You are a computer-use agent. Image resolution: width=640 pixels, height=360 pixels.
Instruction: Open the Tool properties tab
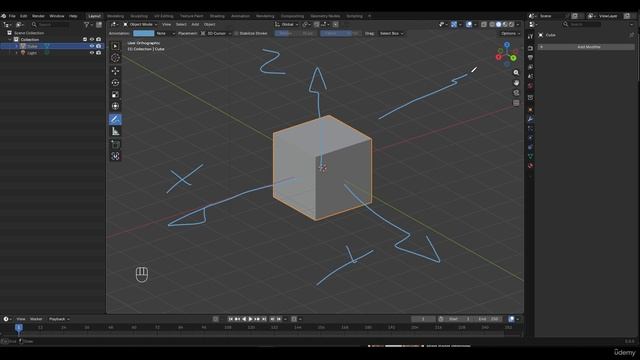[530, 37]
